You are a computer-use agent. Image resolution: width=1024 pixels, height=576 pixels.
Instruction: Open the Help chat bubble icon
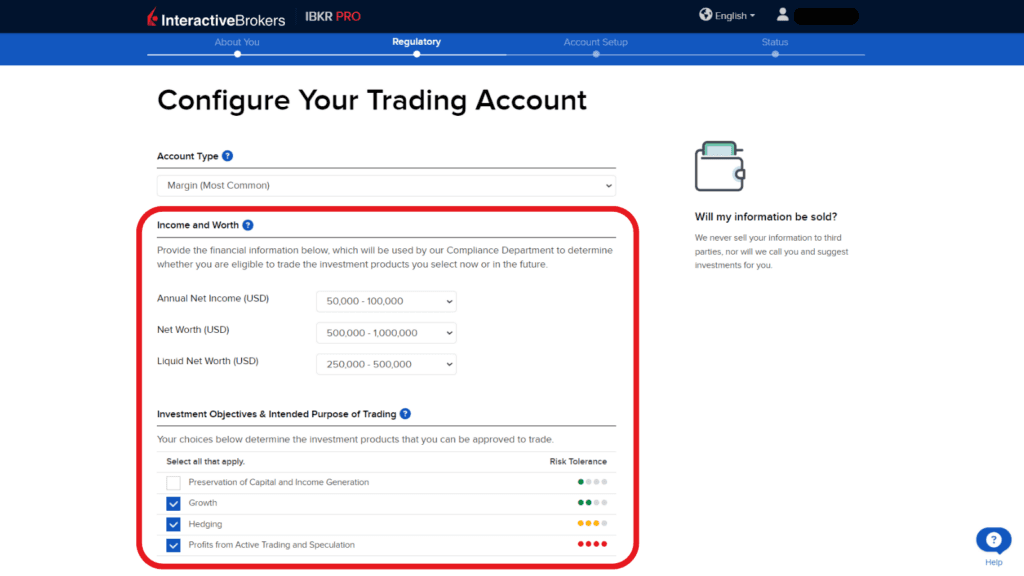992,540
